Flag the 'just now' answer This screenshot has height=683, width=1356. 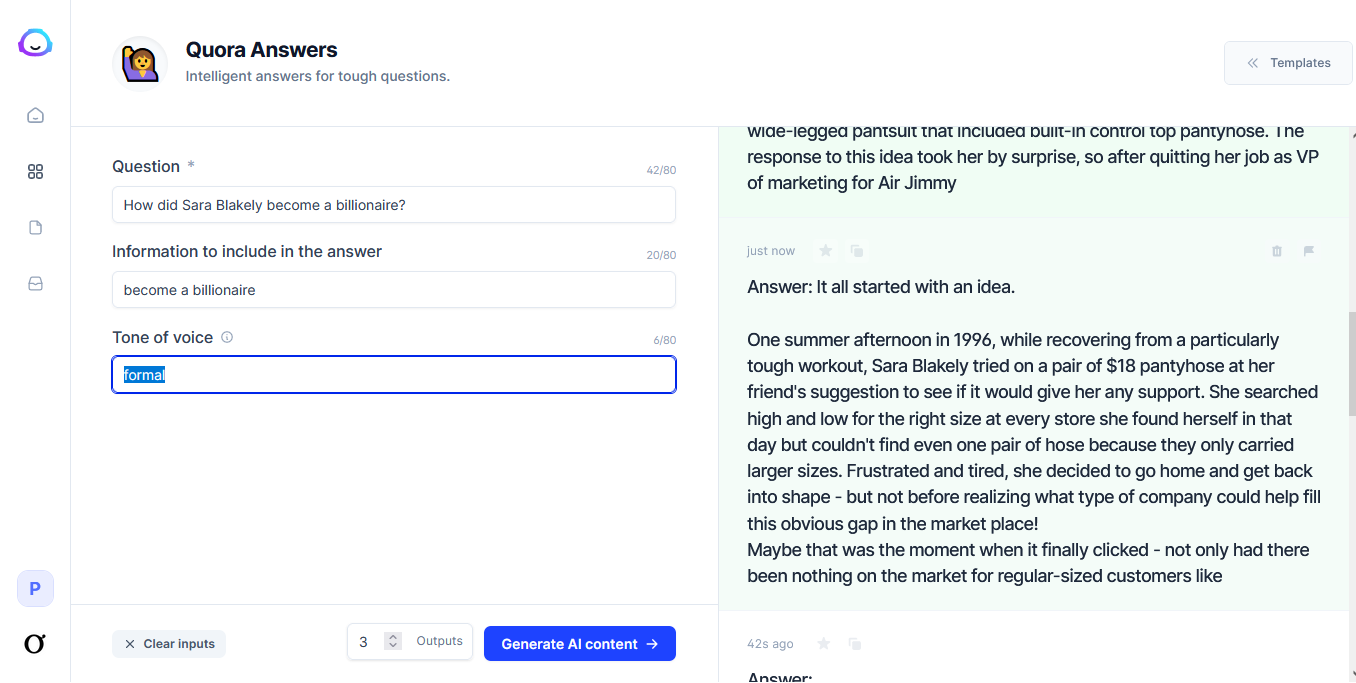(x=1309, y=251)
